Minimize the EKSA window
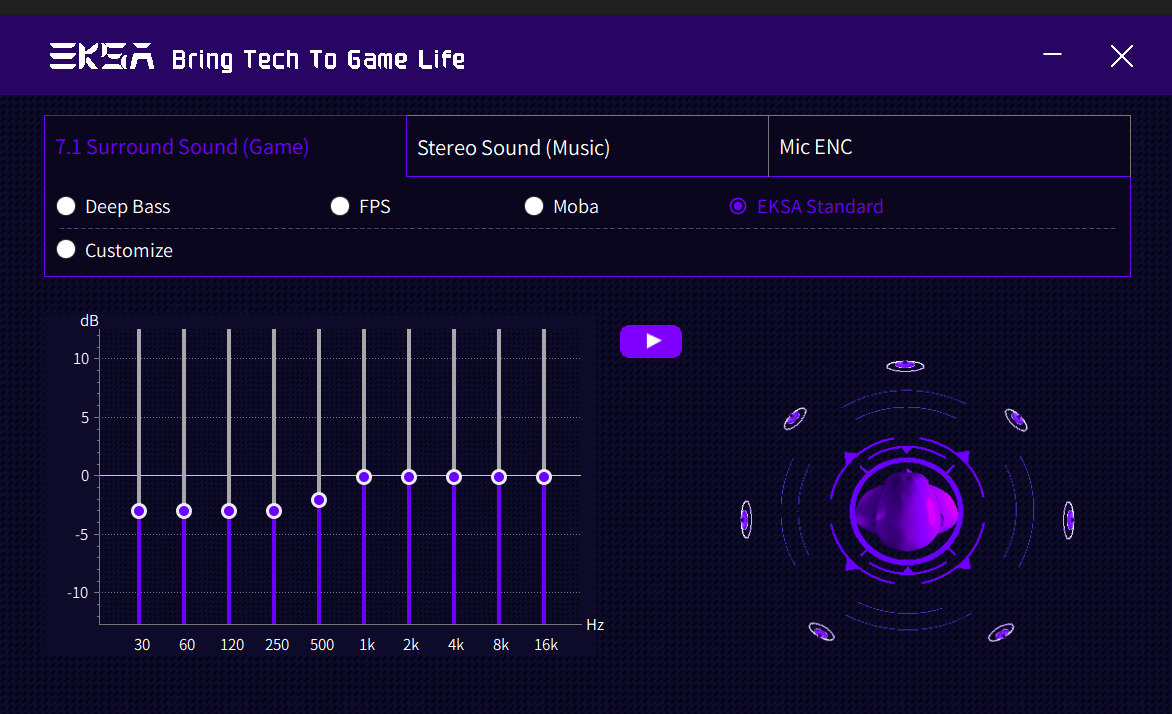The width and height of the screenshot is (1172, 714). click(1052, 55)
